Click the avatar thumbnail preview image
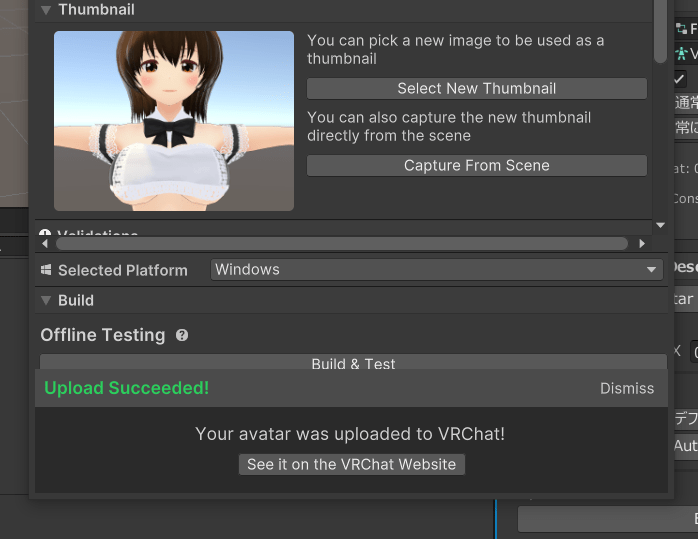 (174, 121)
